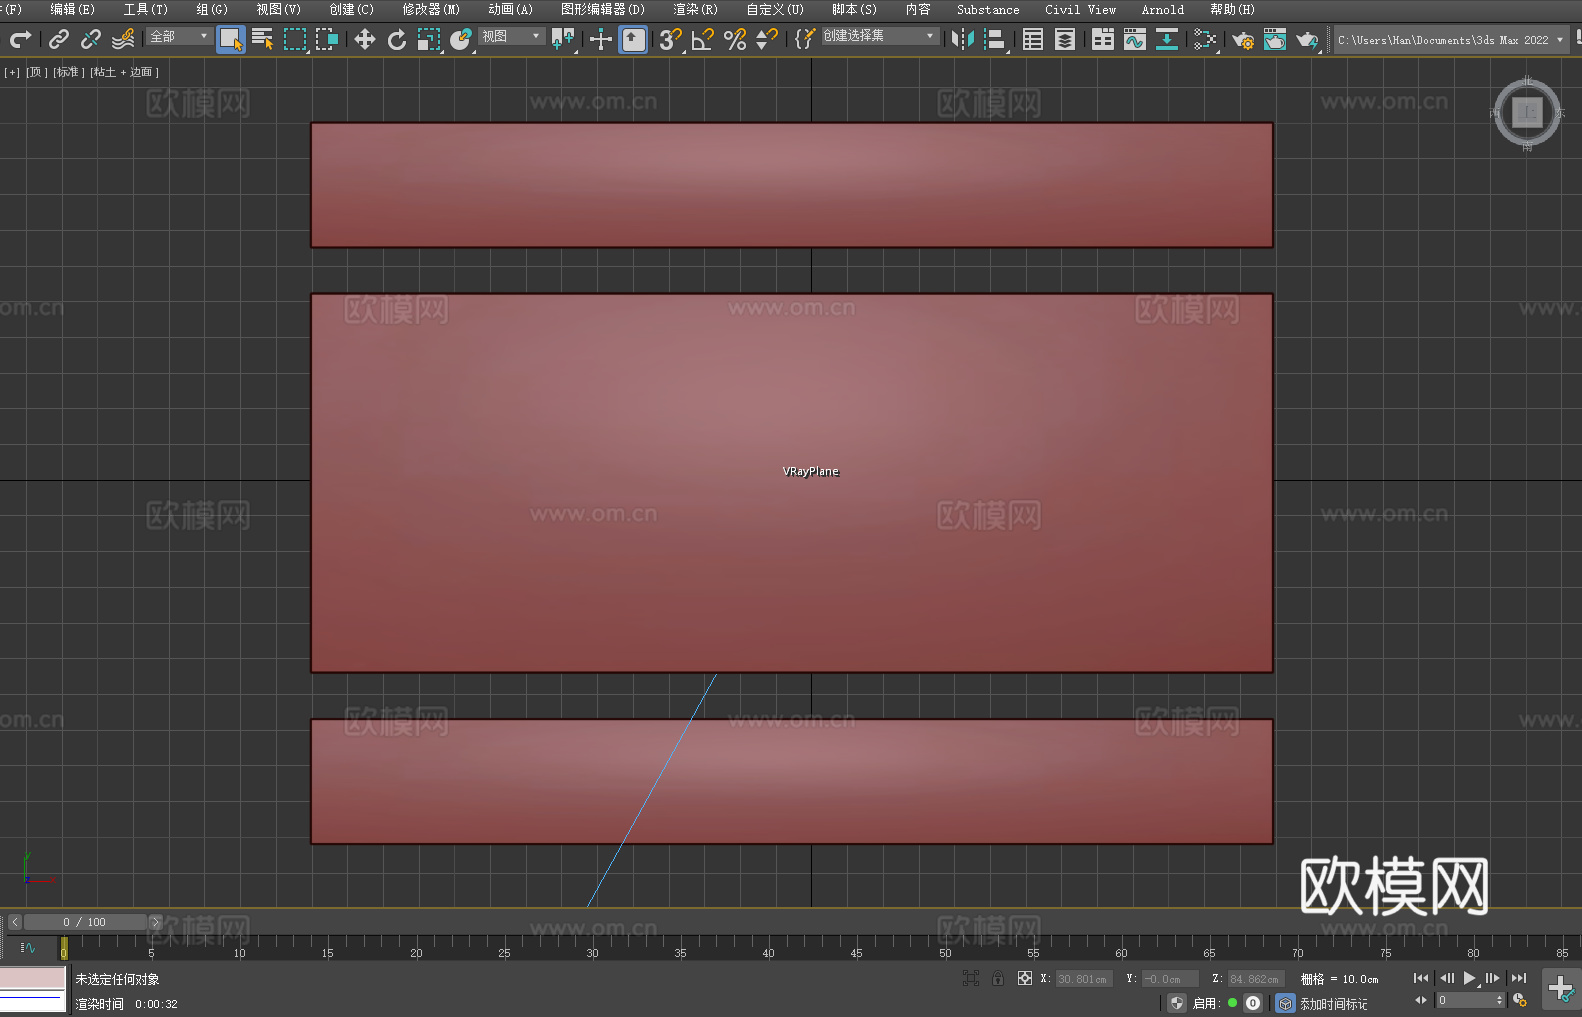Viewport: 1582px width, 1017px height.
Task: Click the Align tool icon
Action: 995,39
